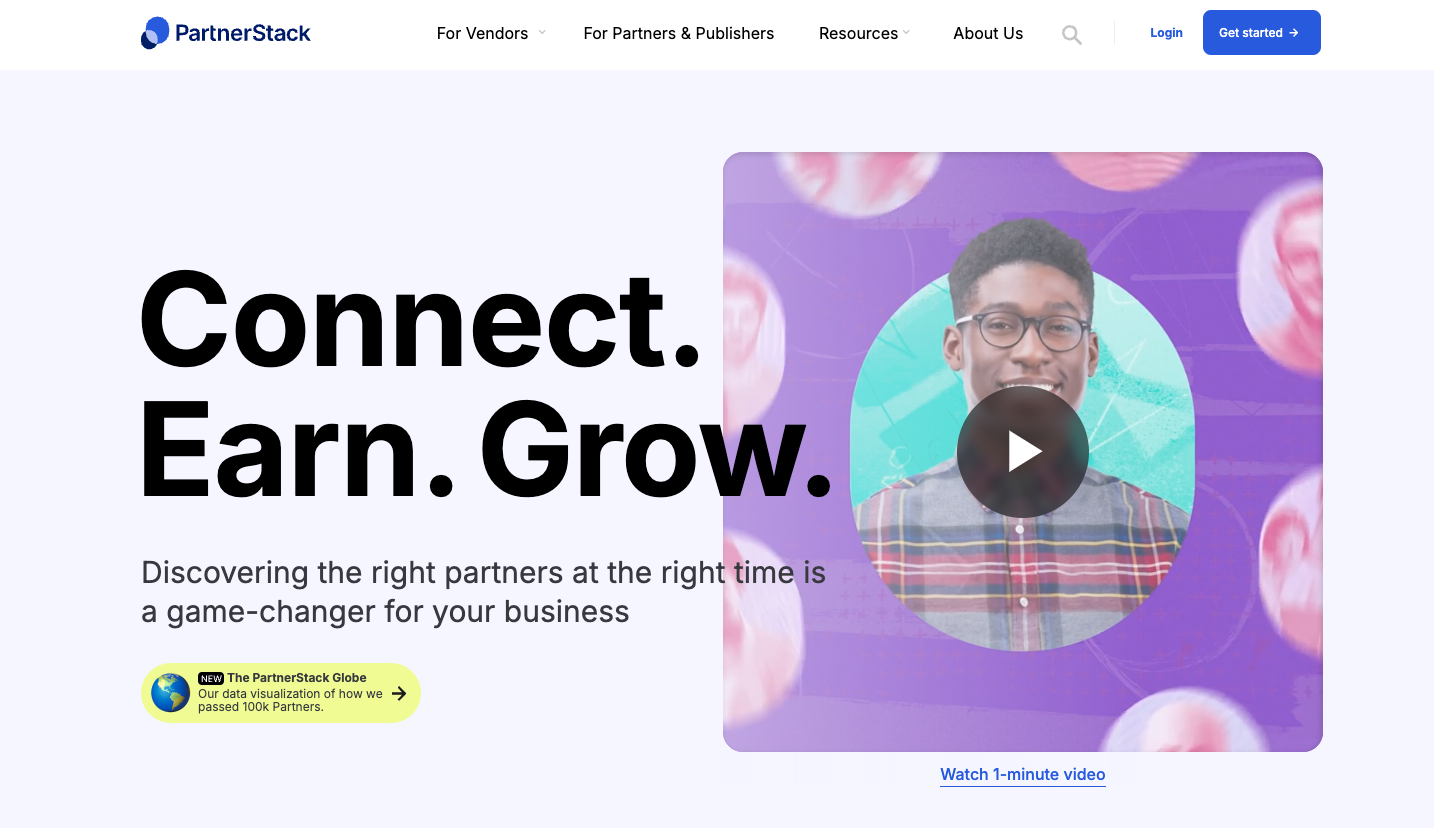This screenshot has height=828, width=1434.
Task: Follow the Watch 1-minute video link
Action: 1023,774
